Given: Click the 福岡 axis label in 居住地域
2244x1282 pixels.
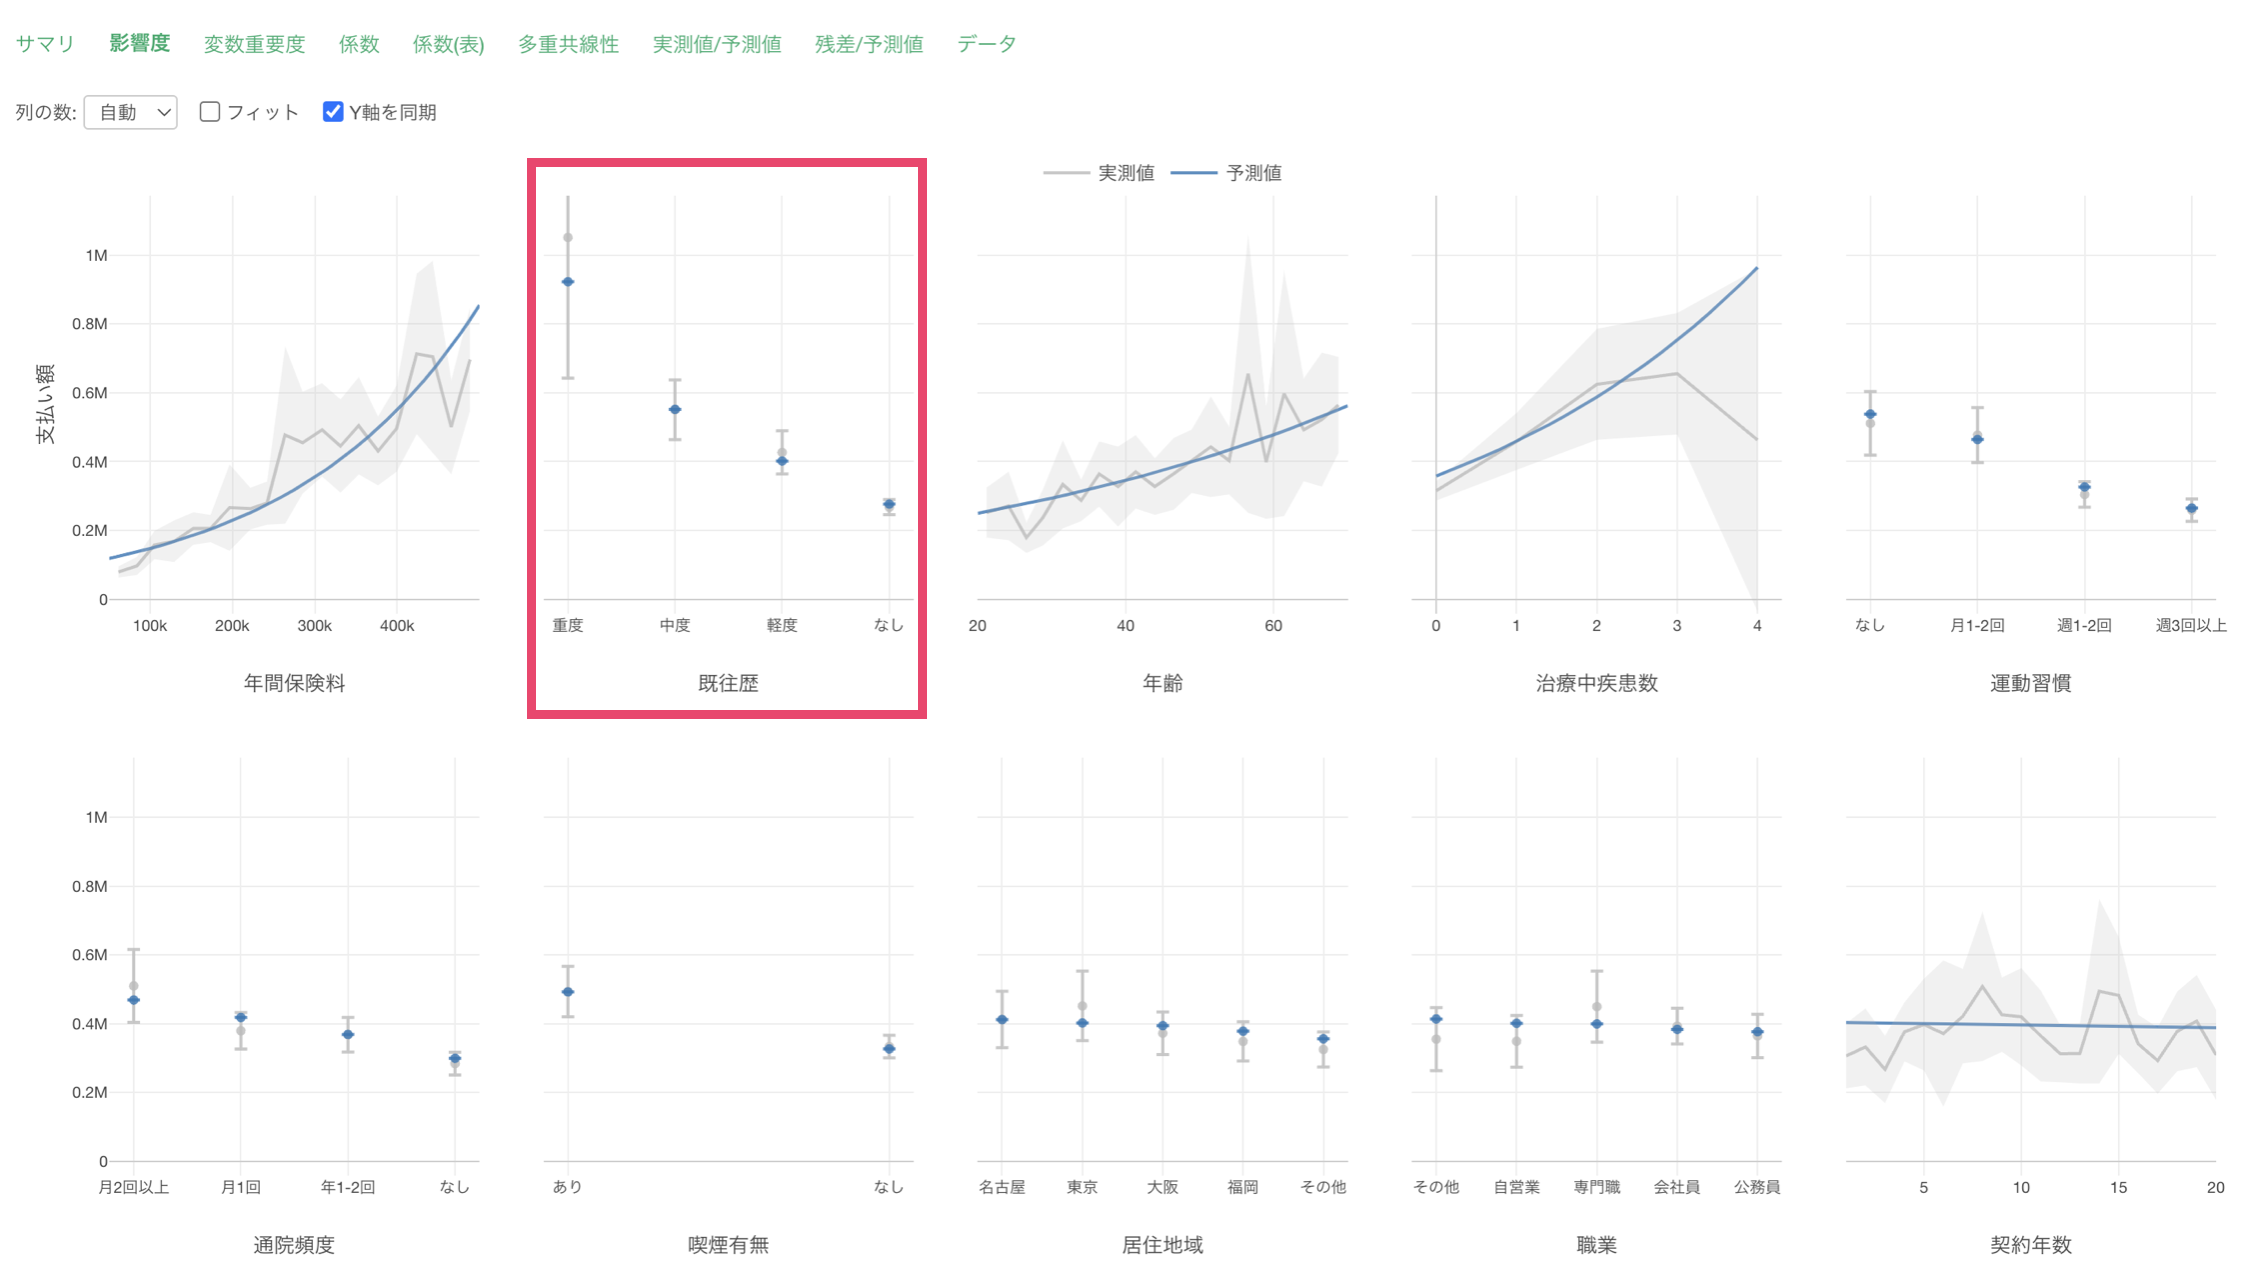Looking at the screenshot, I should click(x=1243, y=1187).
